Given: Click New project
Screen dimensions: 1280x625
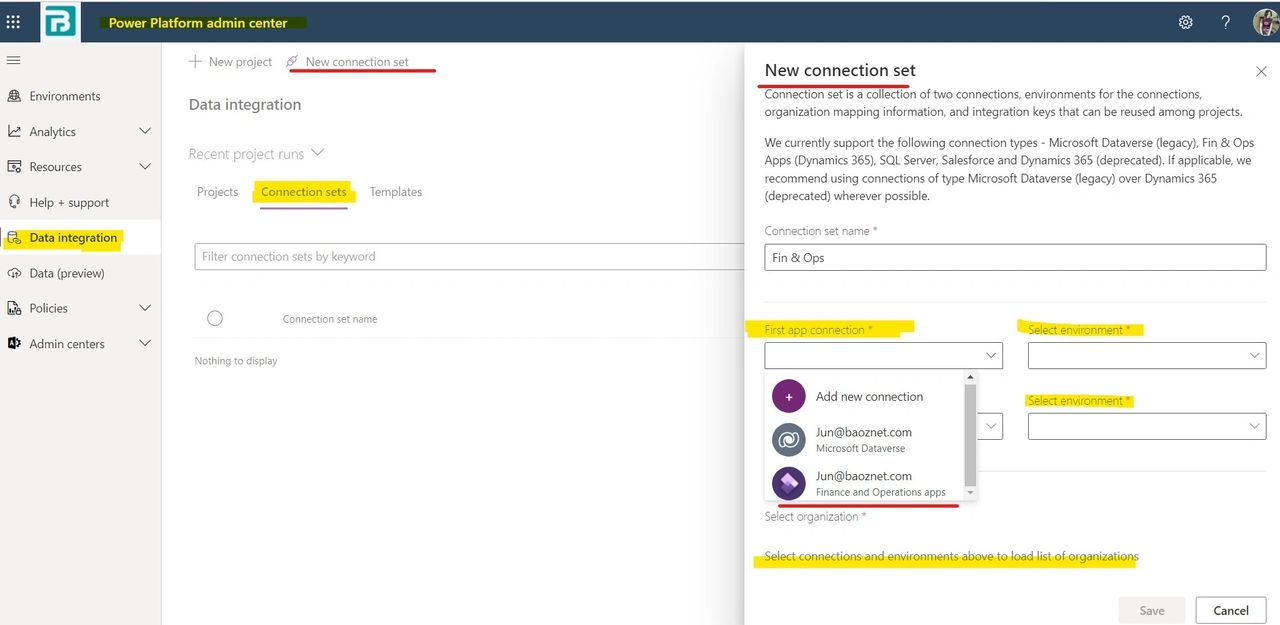Looking at the screenshot, I should [x=230, y=61].
